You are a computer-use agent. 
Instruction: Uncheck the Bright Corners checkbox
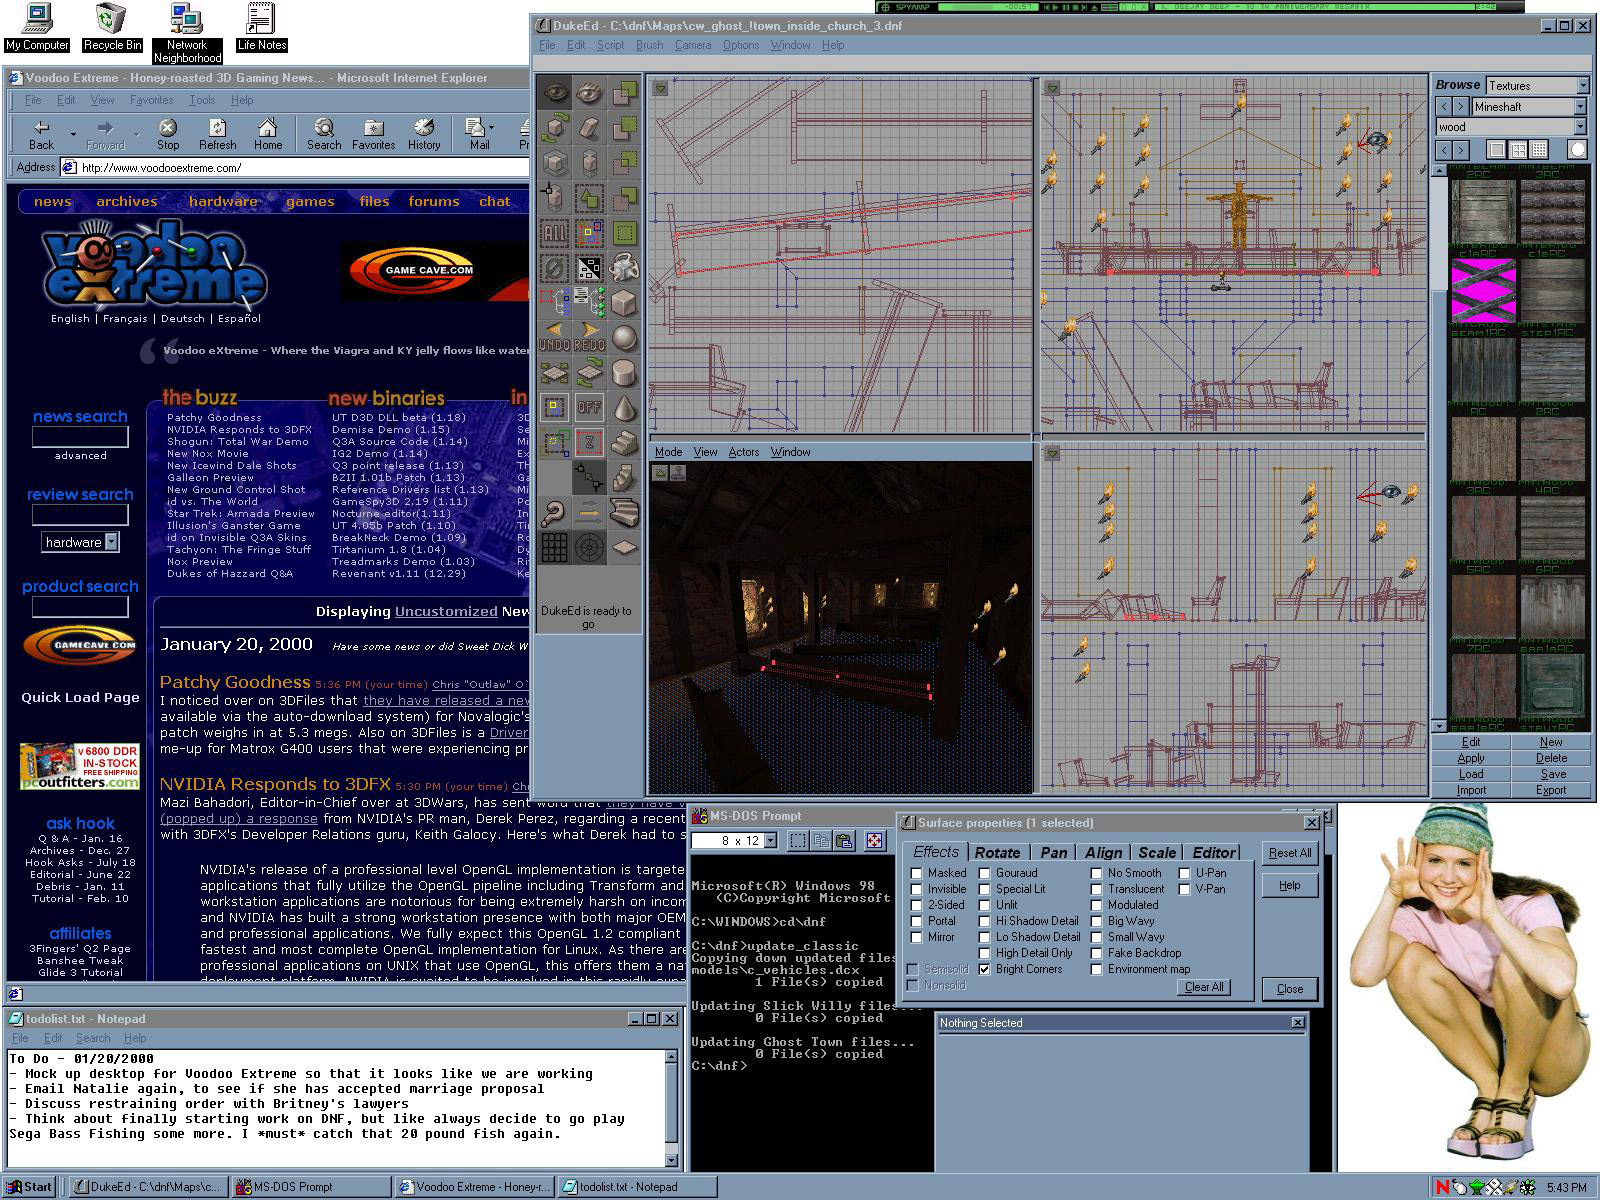pos(985,969)
